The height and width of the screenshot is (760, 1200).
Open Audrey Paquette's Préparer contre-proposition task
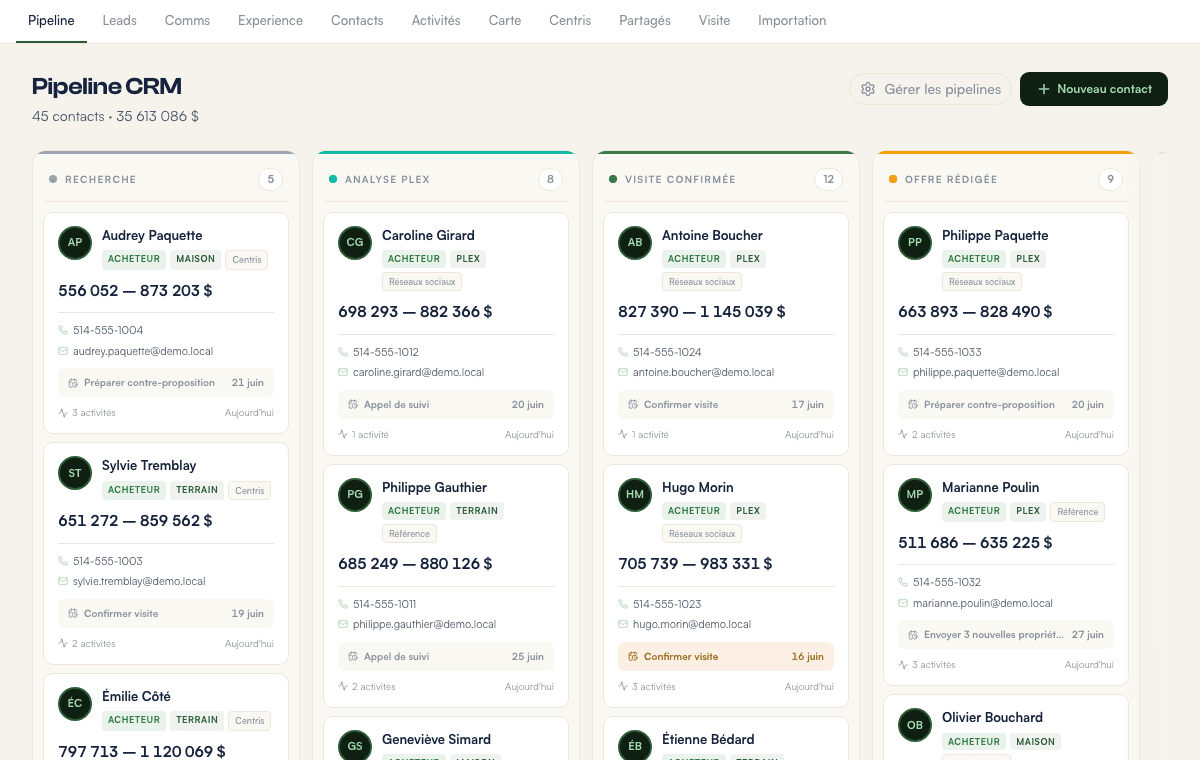(166, 383)
